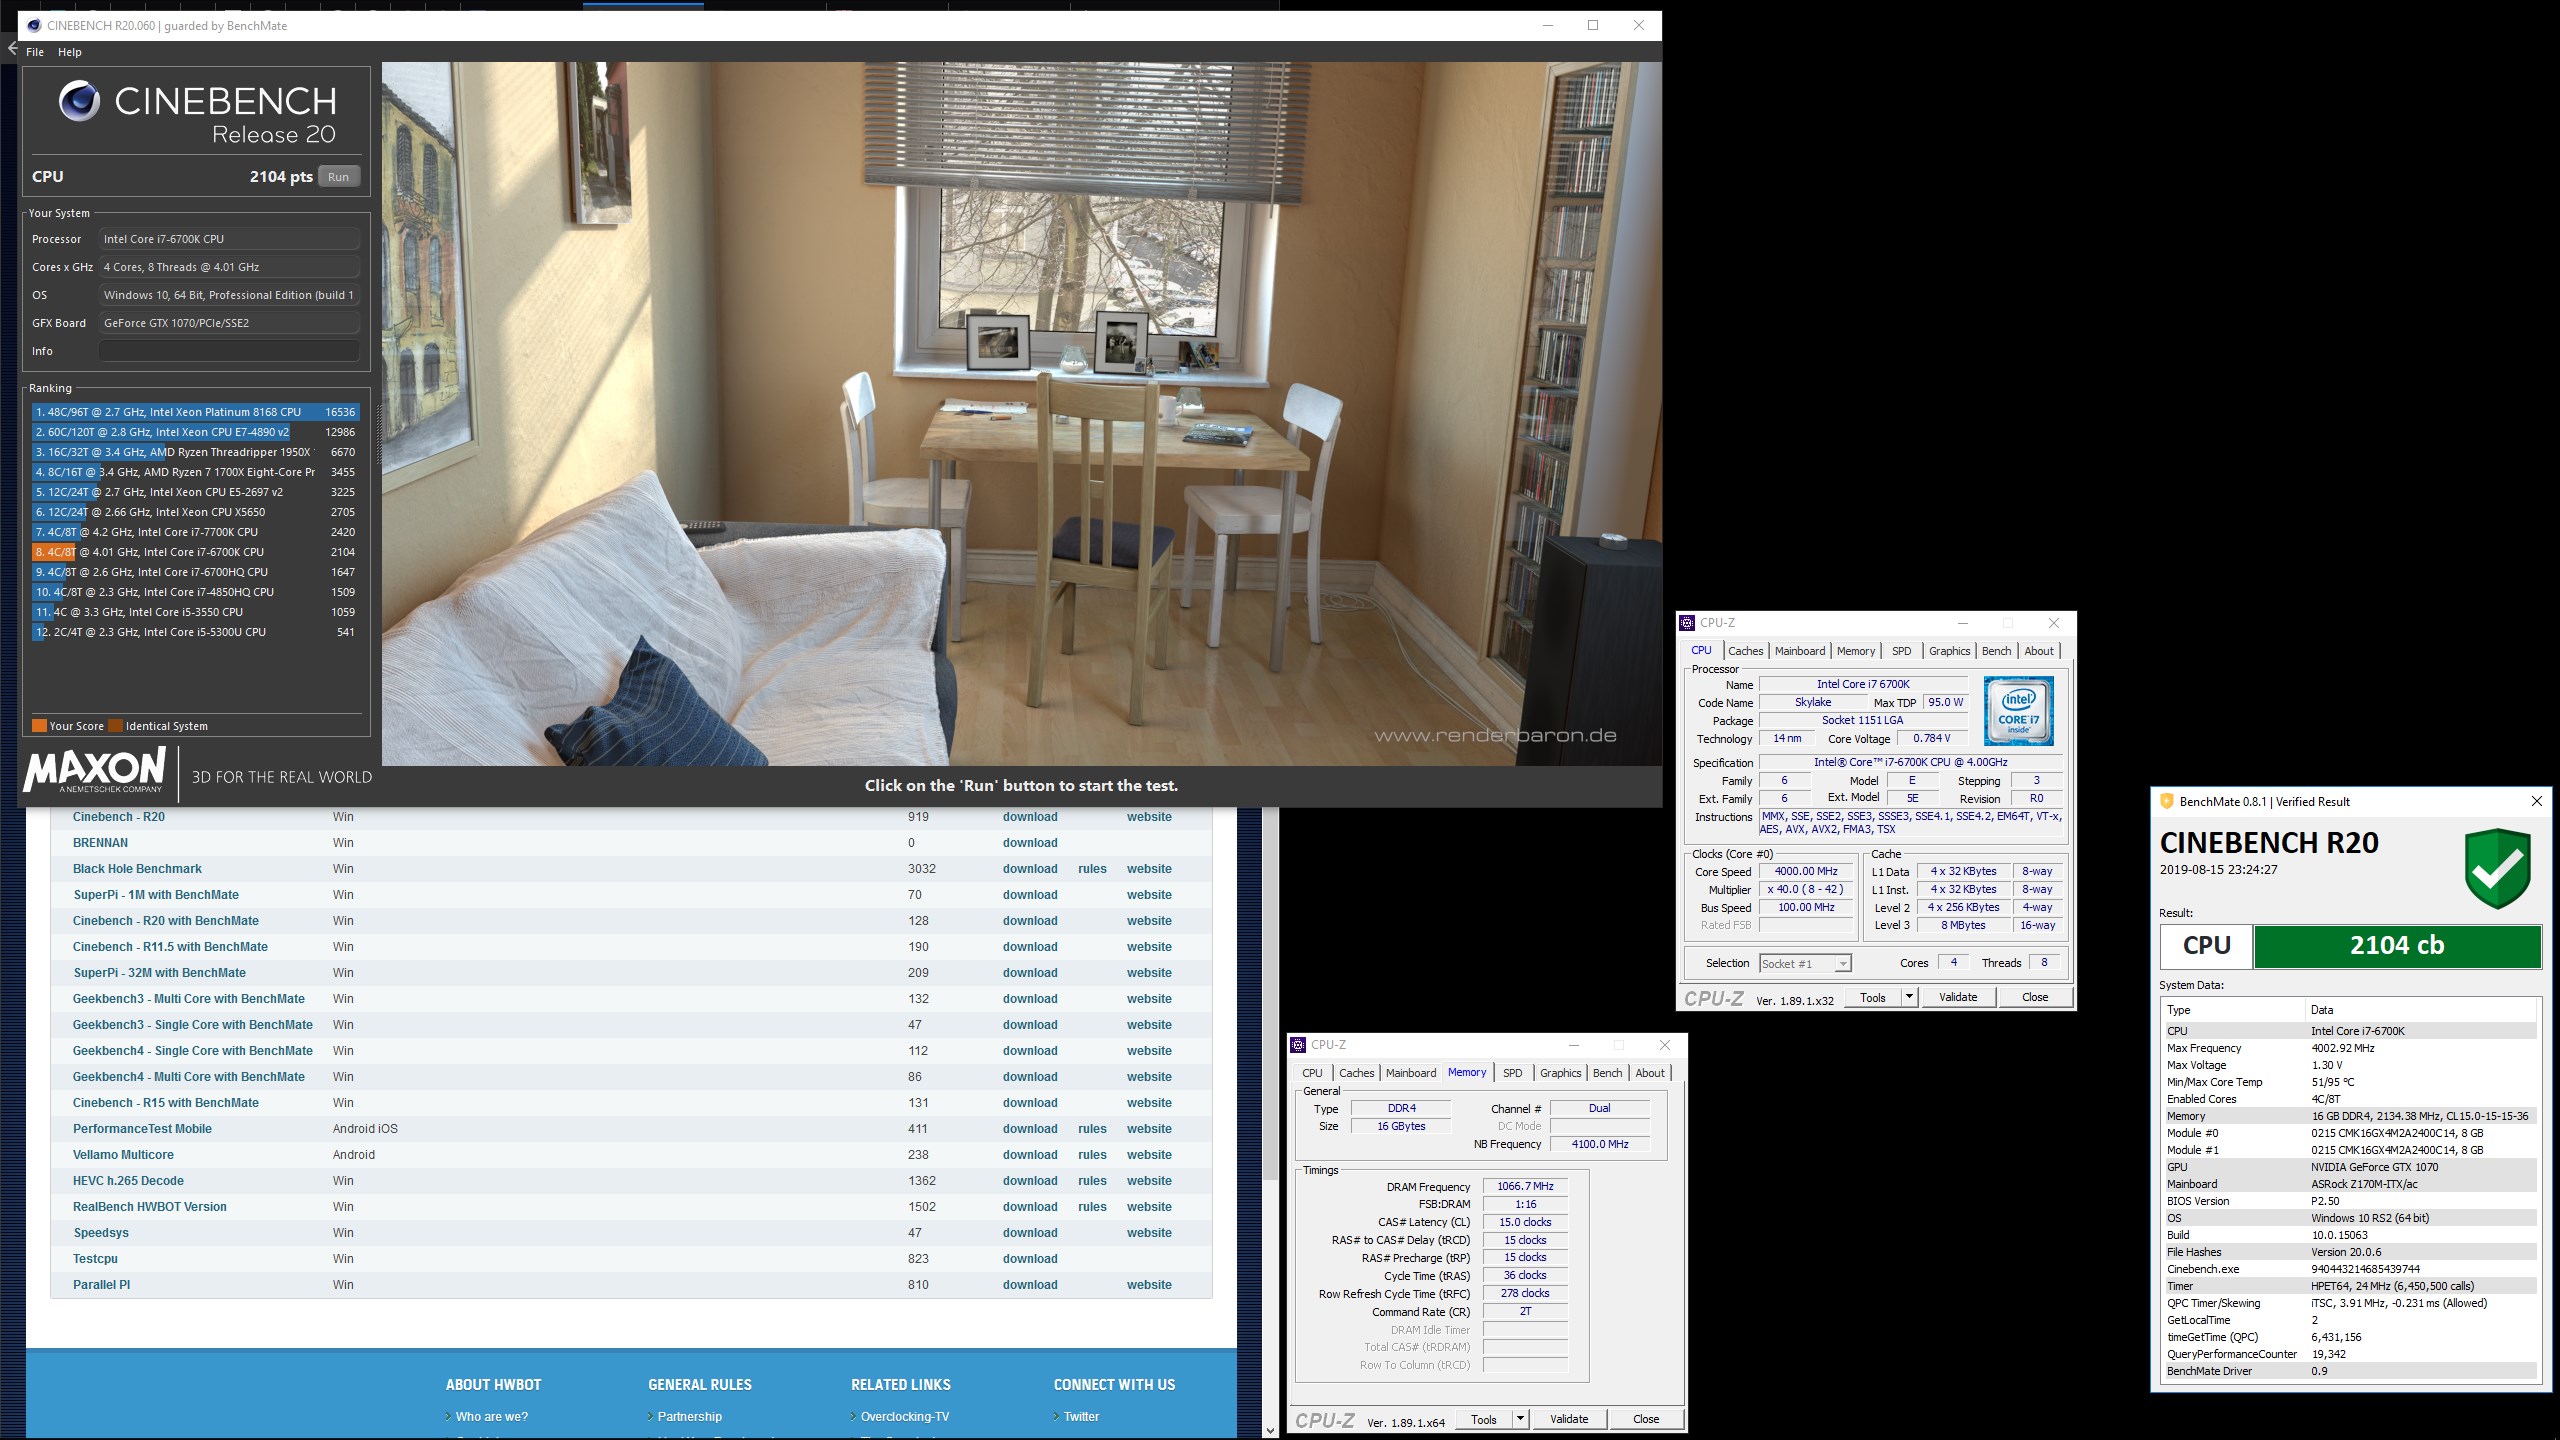
Task: Click the Partnership footer link
Action: [x=690, y=1417]
